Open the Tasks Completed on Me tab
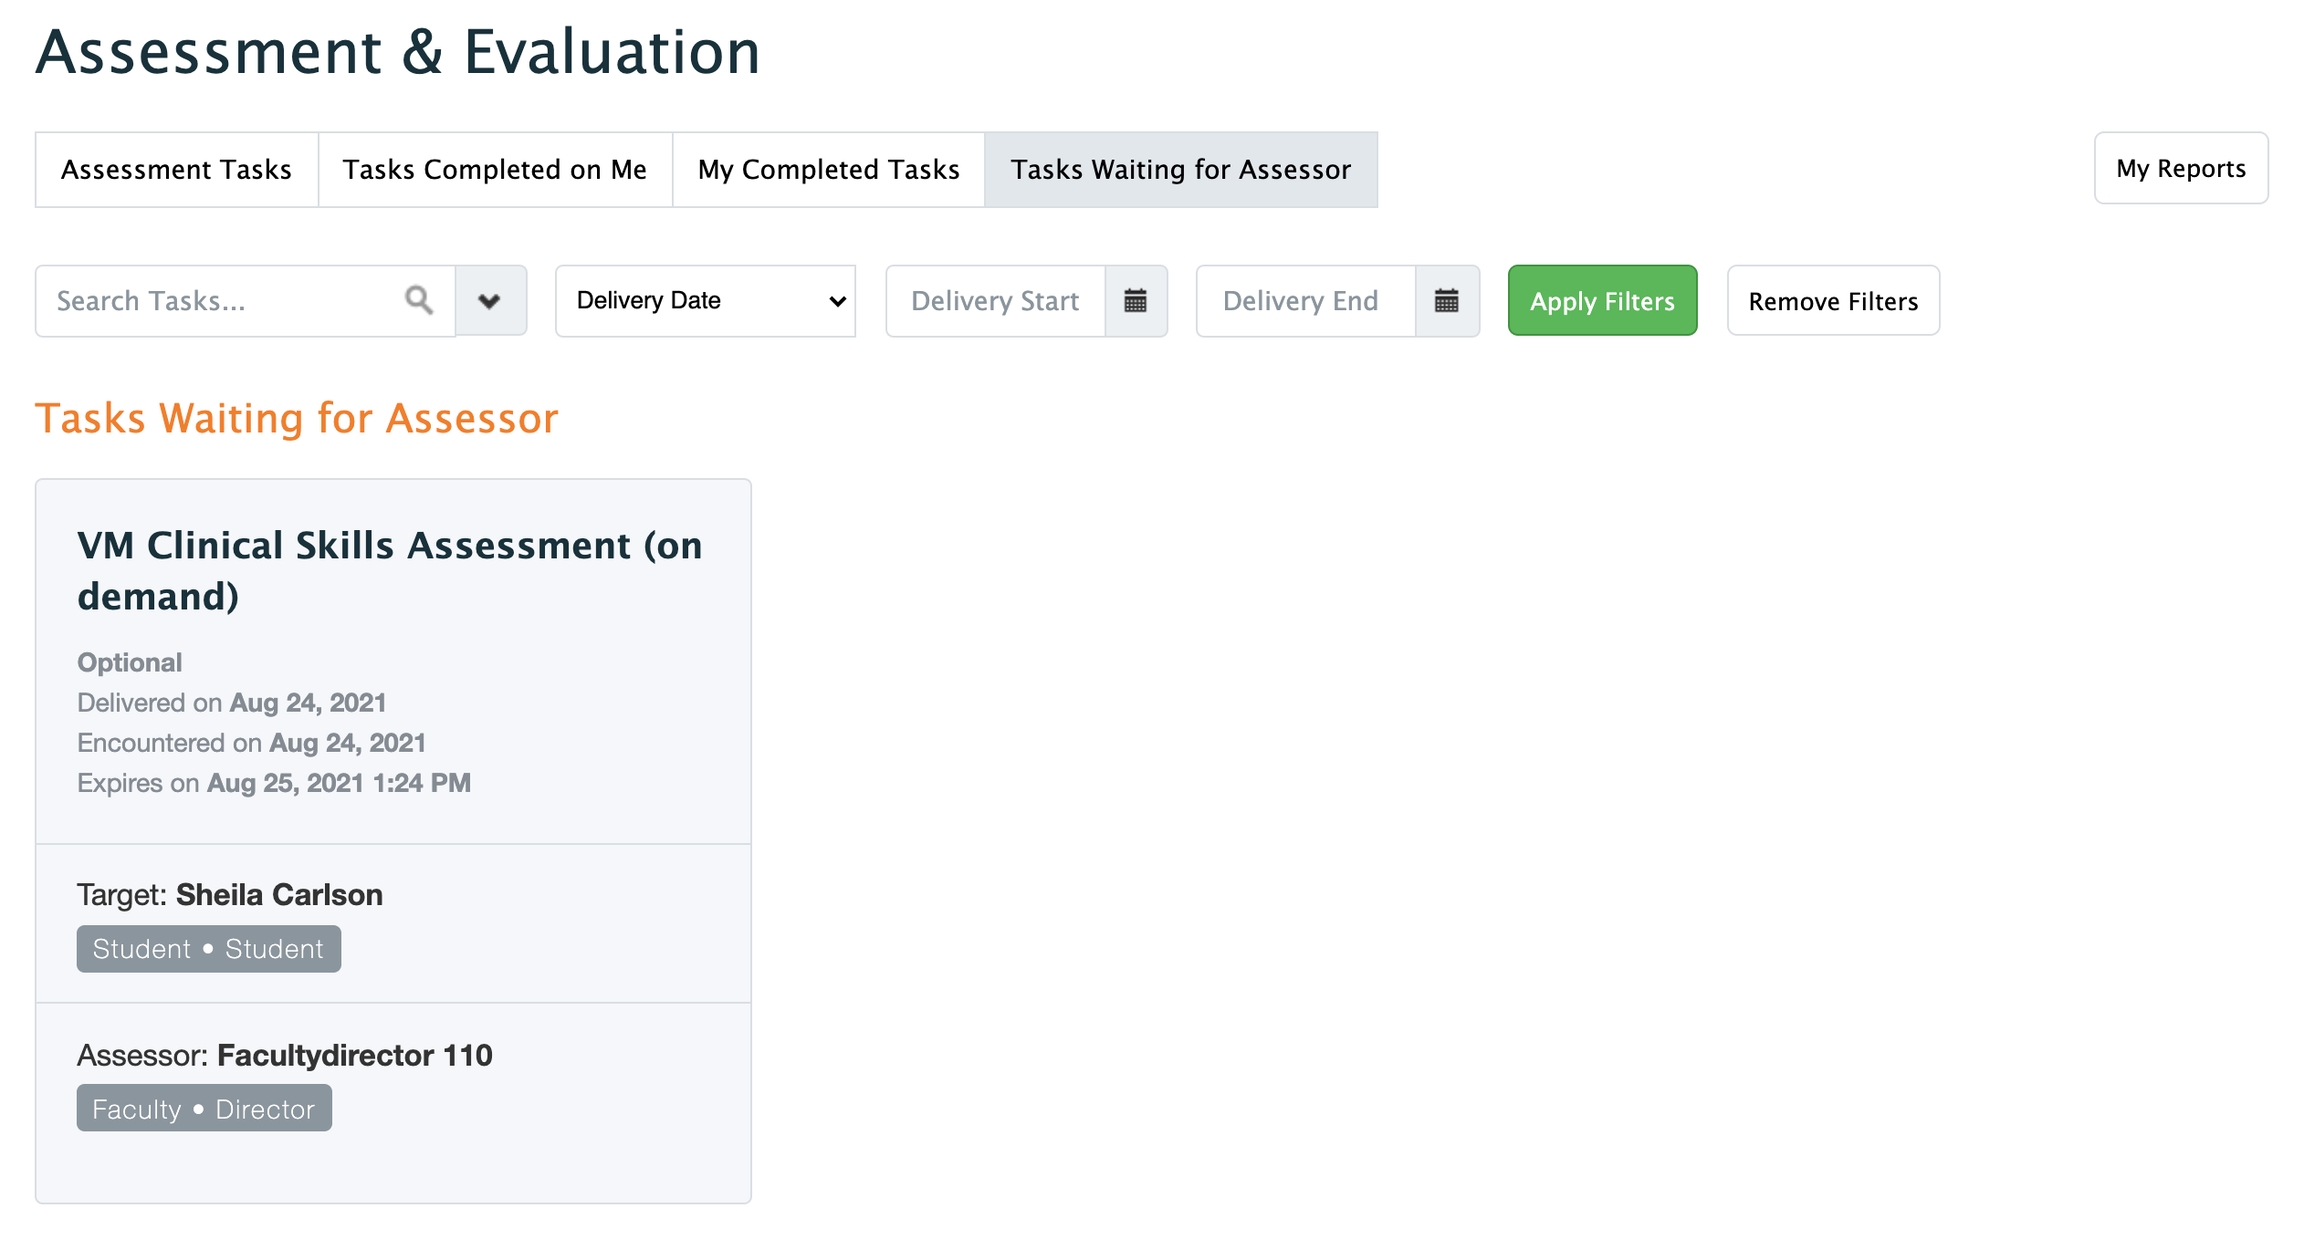The image size is (2304, 1250). pyautogui.click(x=494, y=169)
